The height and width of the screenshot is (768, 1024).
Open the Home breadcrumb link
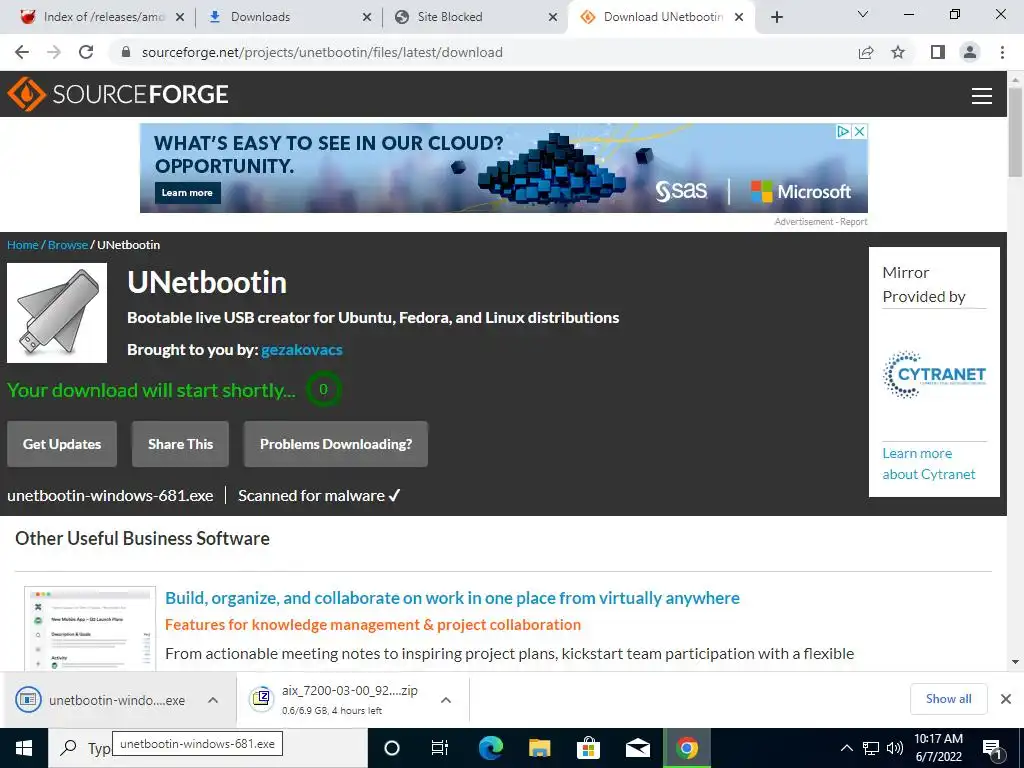click(x=23, y=245)
